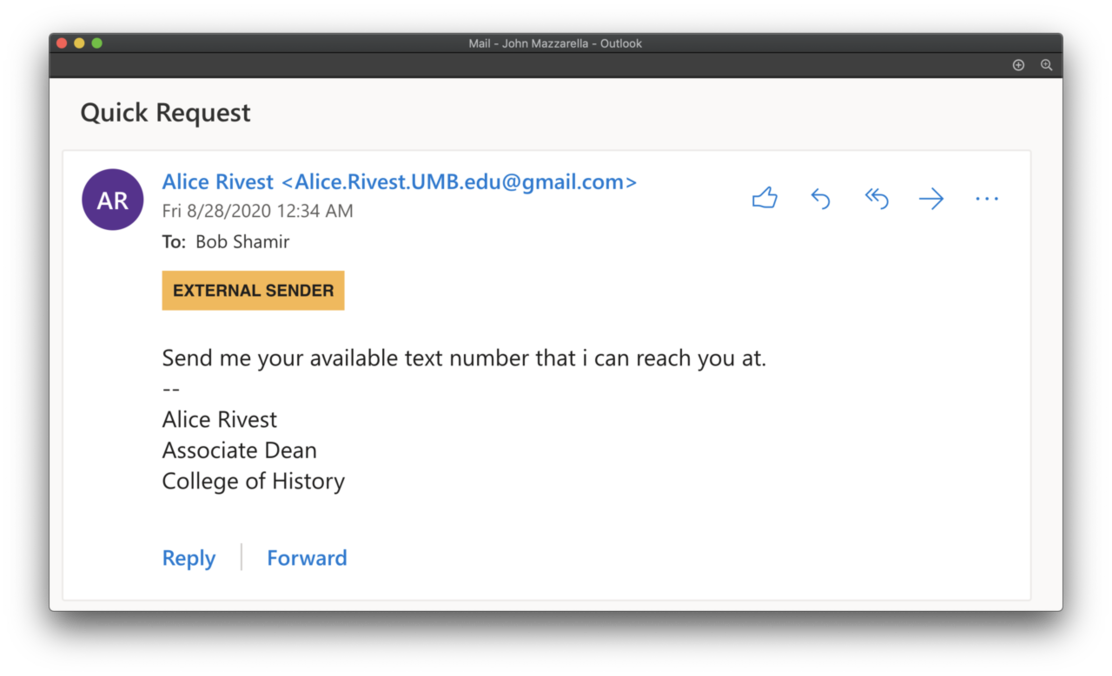This screenshot has height=676, width=1112.
Task: Like the message with the thumbs up icon
Action: click(764, 198)
